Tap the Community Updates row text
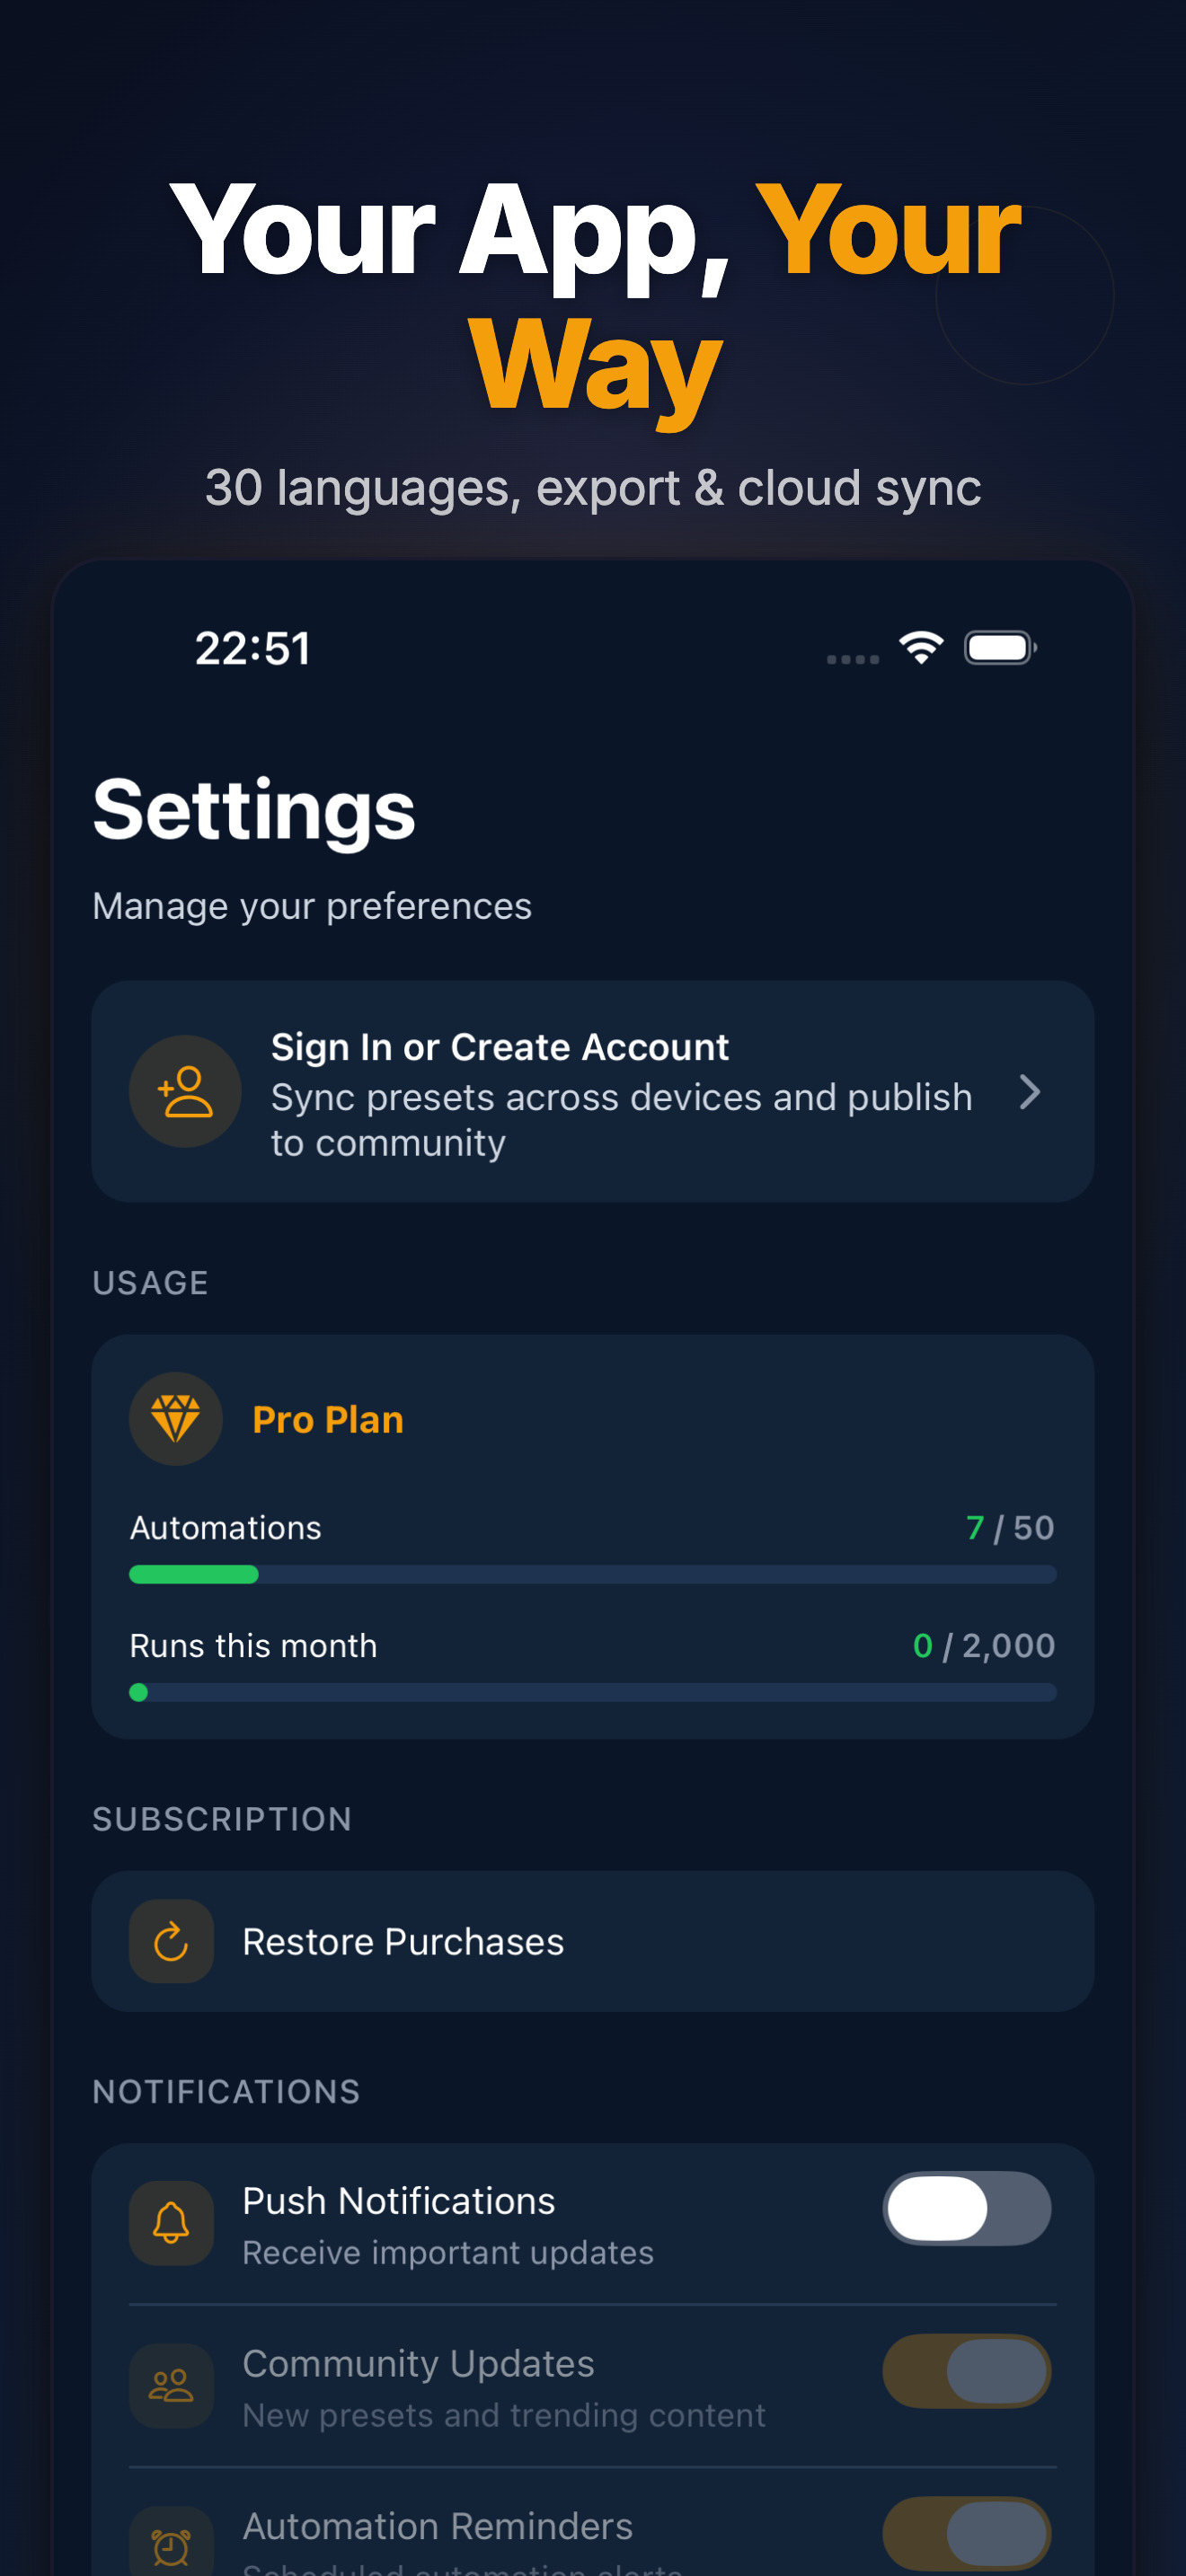Viewport: 1186px width, 2576px height. (504, 2387)
